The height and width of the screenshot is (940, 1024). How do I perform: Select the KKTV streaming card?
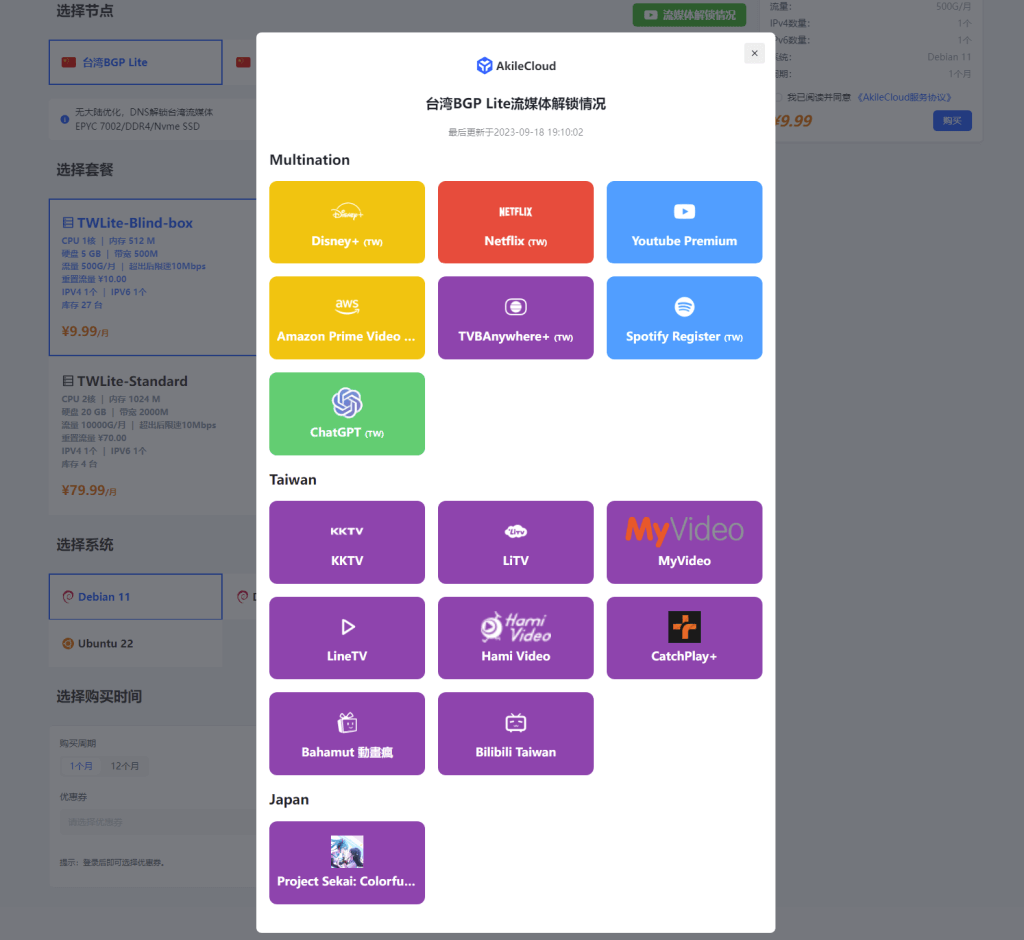tap(347, 542)
